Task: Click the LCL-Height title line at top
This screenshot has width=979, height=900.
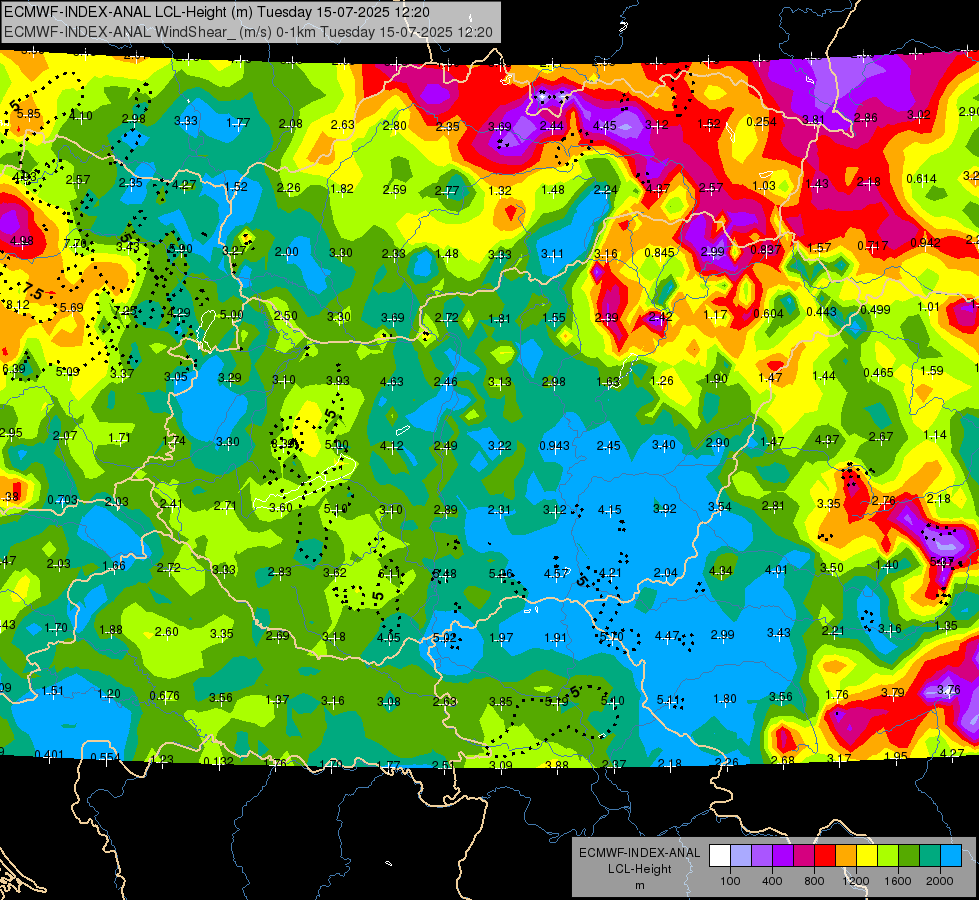Action: 217,12
